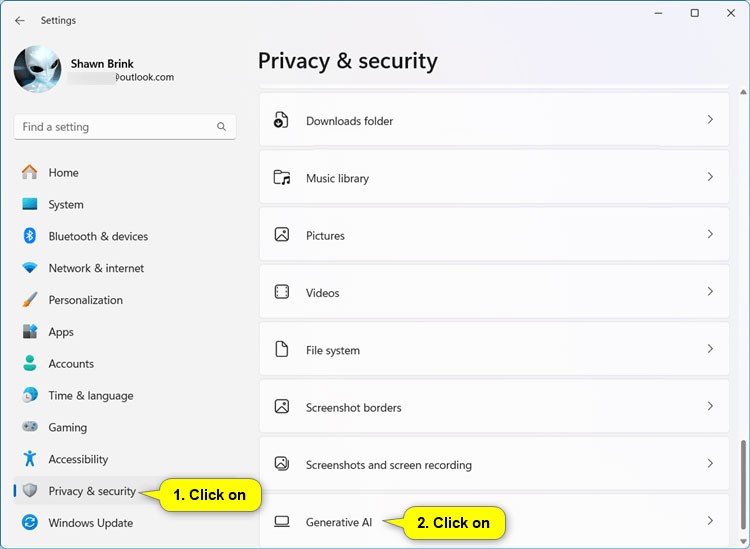Expand the Downloads folder chevron
750x549 pixels.
[710, 120]
